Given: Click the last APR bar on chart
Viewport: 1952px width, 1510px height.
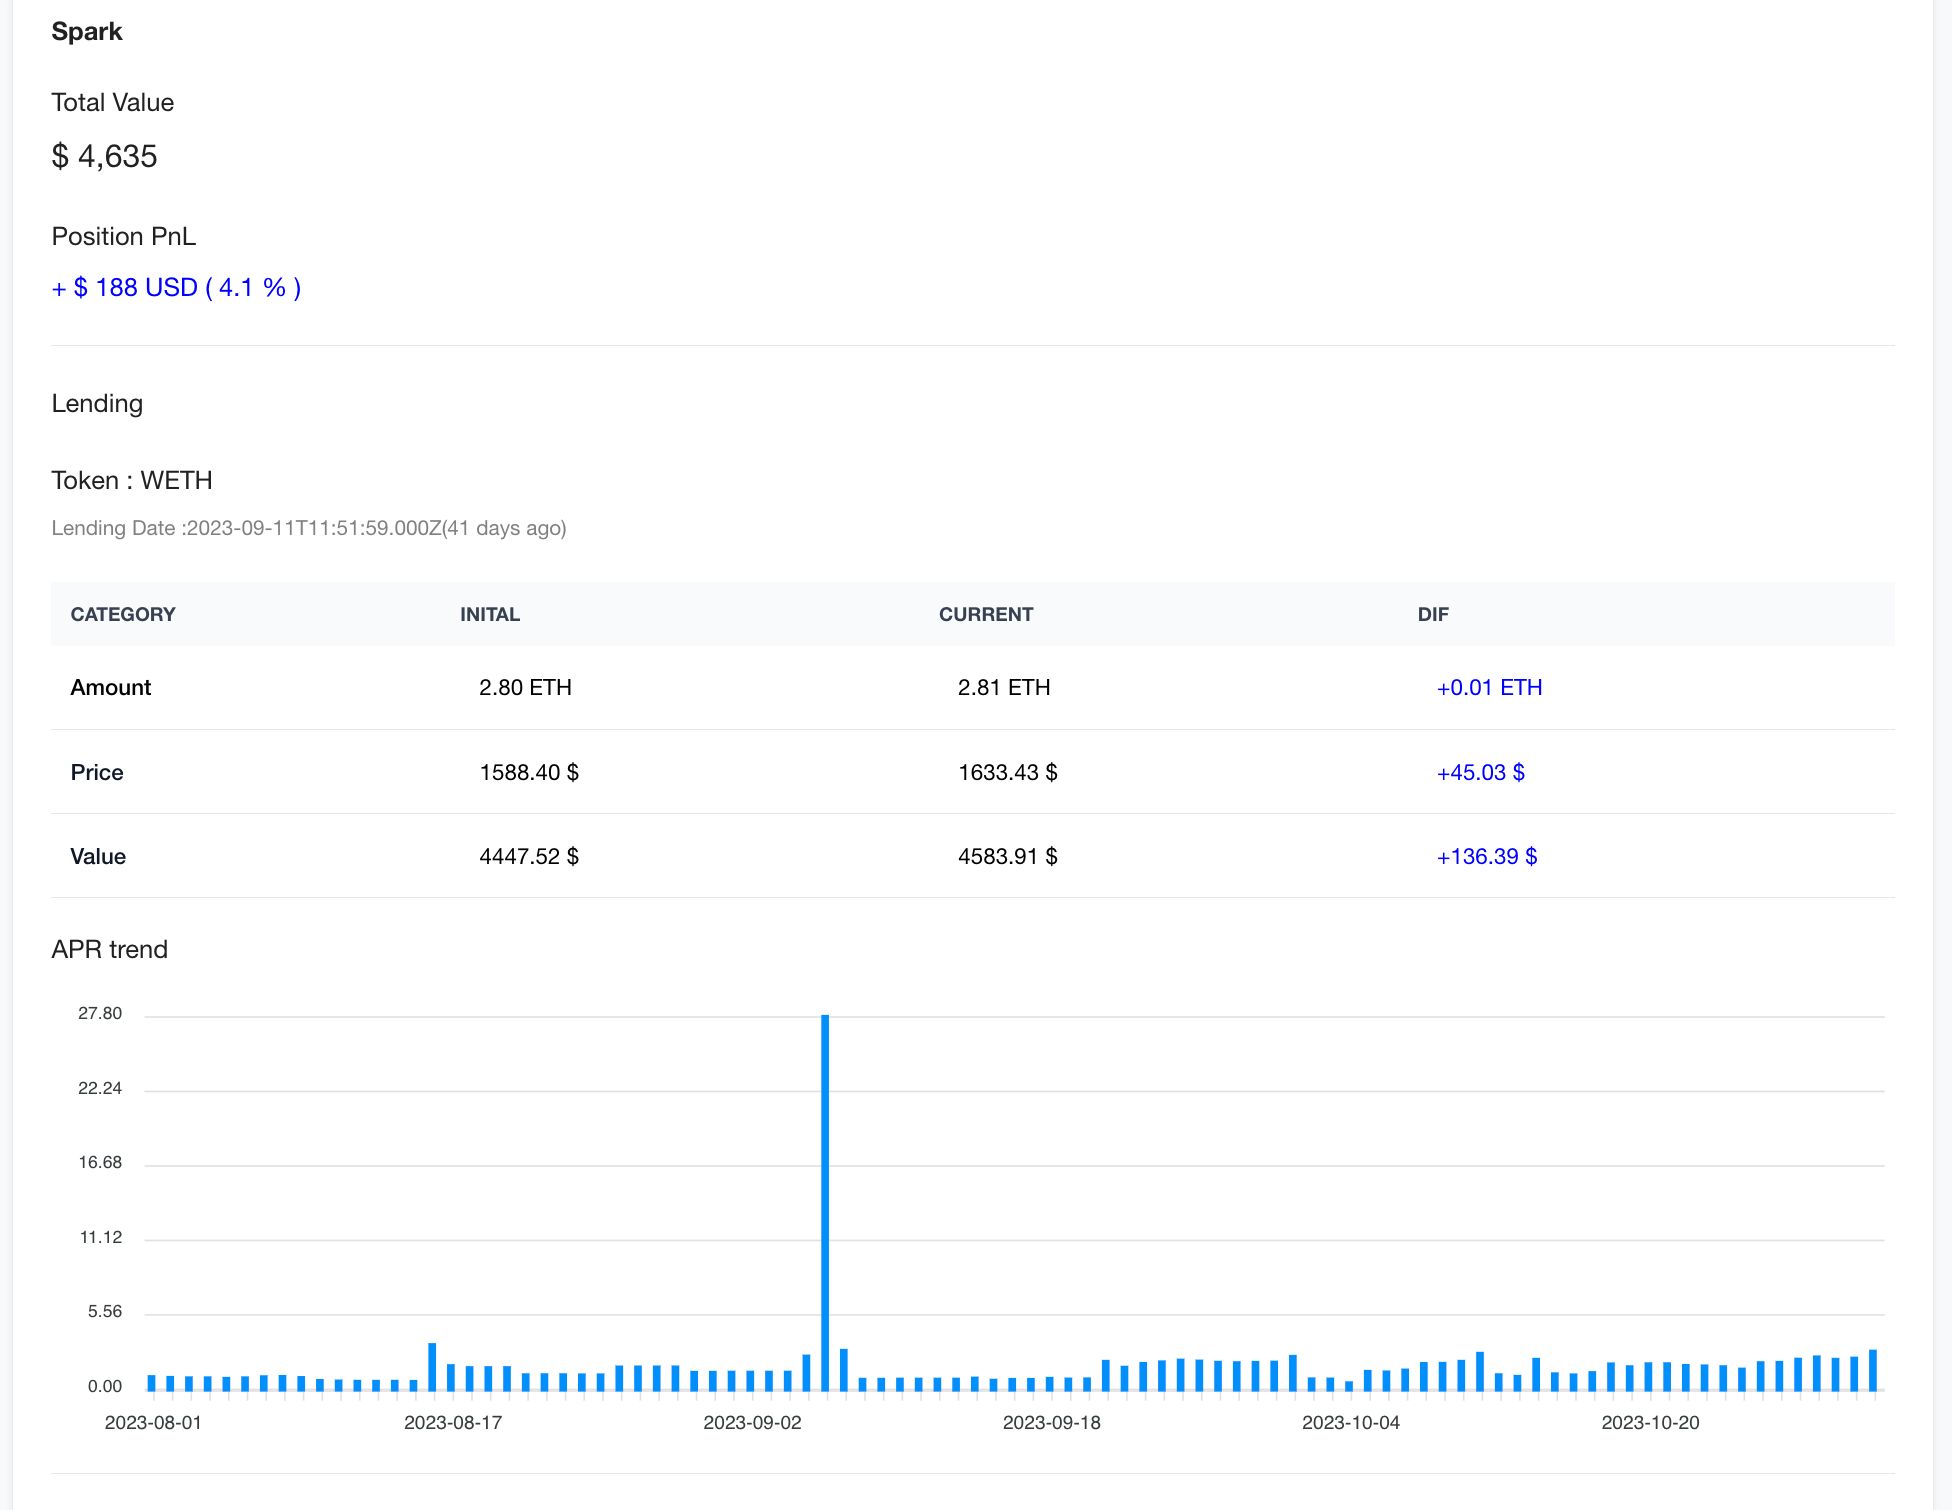Looking at the screenshot, I should (1873, 1370).
